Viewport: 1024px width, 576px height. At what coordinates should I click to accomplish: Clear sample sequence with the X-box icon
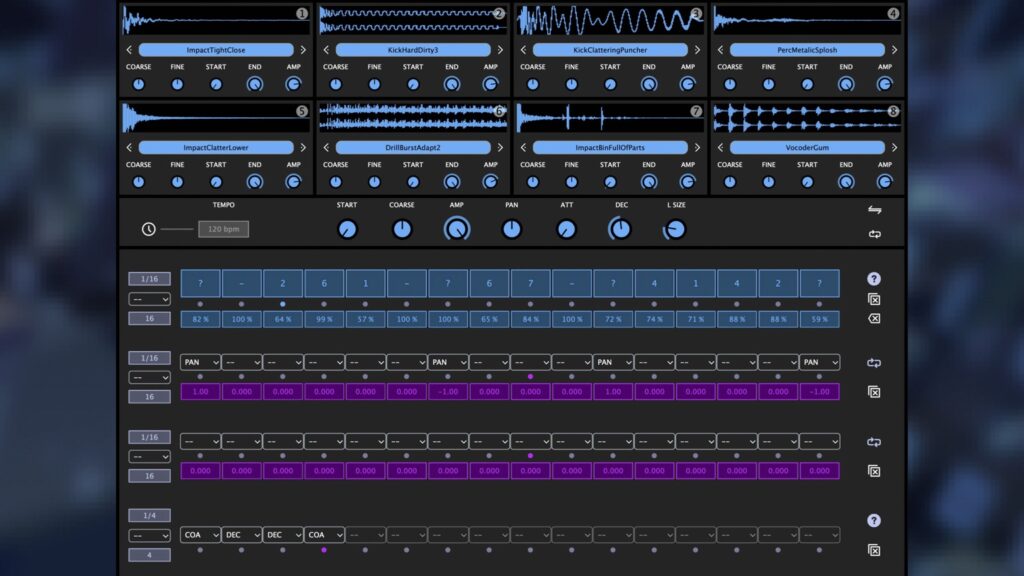coord(874,319)
